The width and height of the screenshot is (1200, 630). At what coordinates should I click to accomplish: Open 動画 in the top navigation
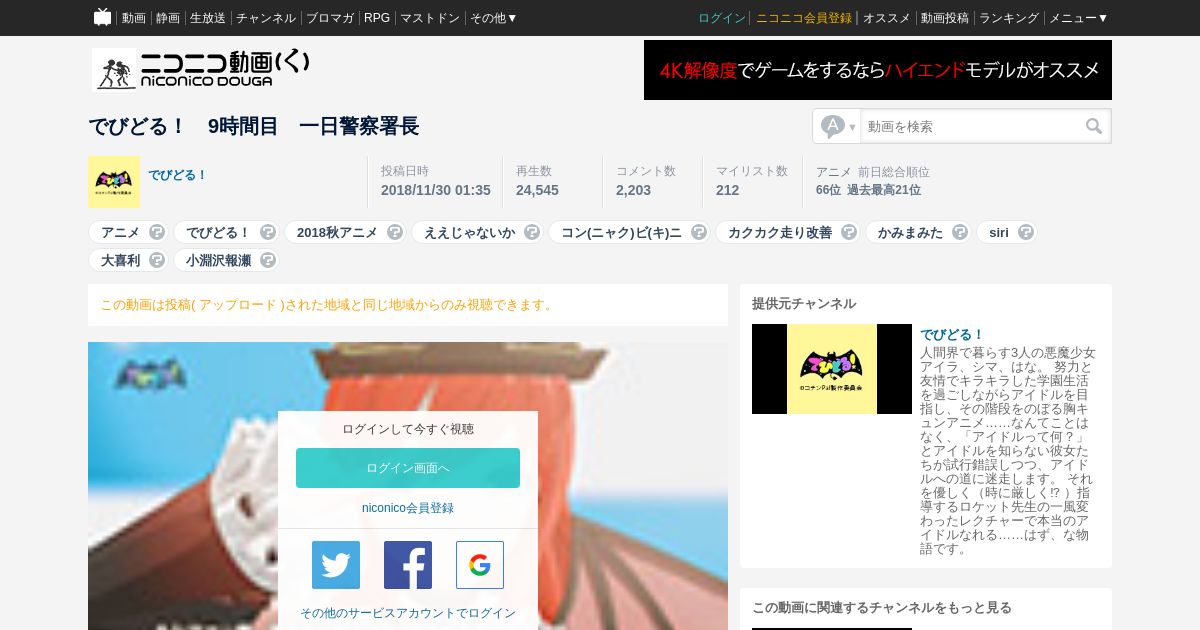click(134, 18)
